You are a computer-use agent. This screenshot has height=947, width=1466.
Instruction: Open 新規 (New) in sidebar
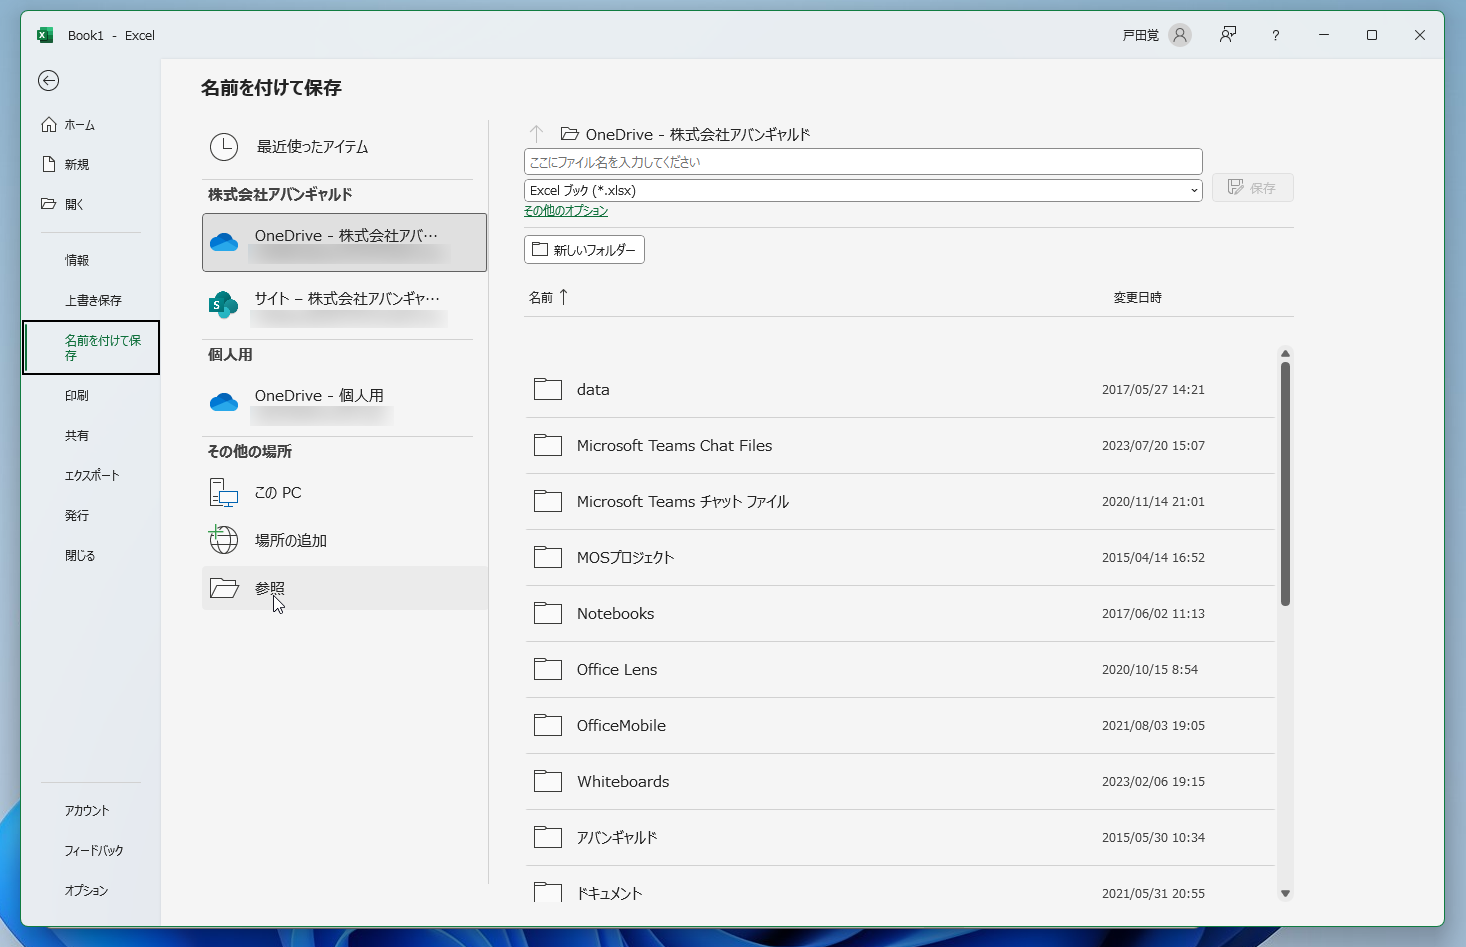[65, 164]
